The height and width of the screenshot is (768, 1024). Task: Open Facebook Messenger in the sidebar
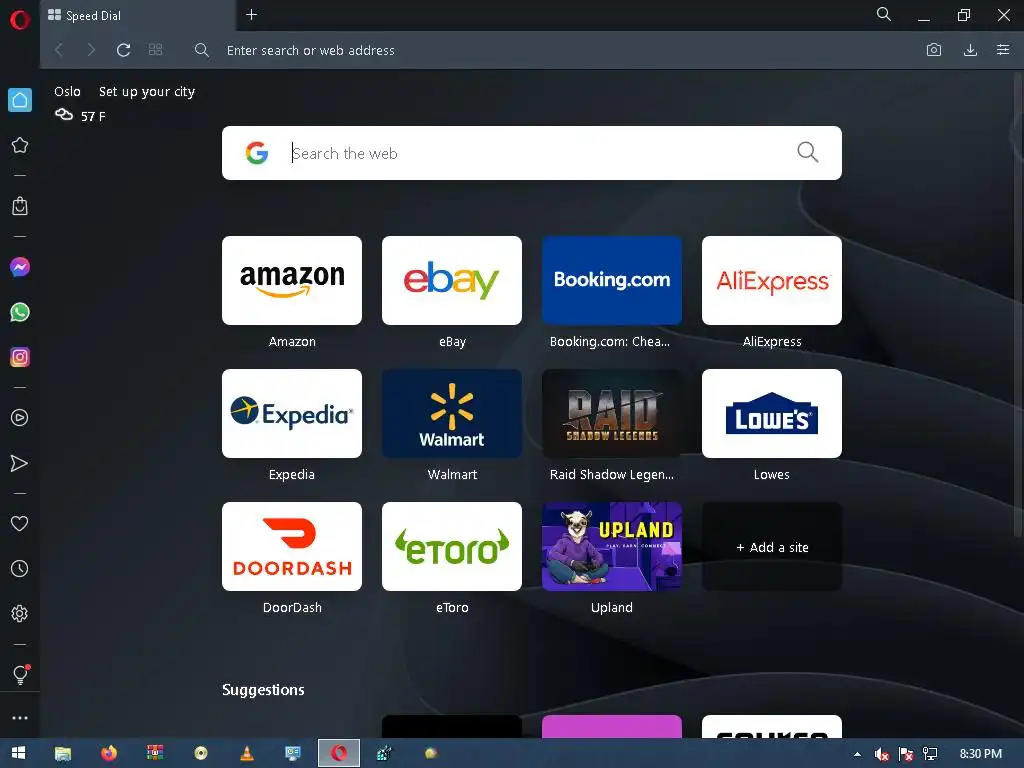[x=20, y=267]
